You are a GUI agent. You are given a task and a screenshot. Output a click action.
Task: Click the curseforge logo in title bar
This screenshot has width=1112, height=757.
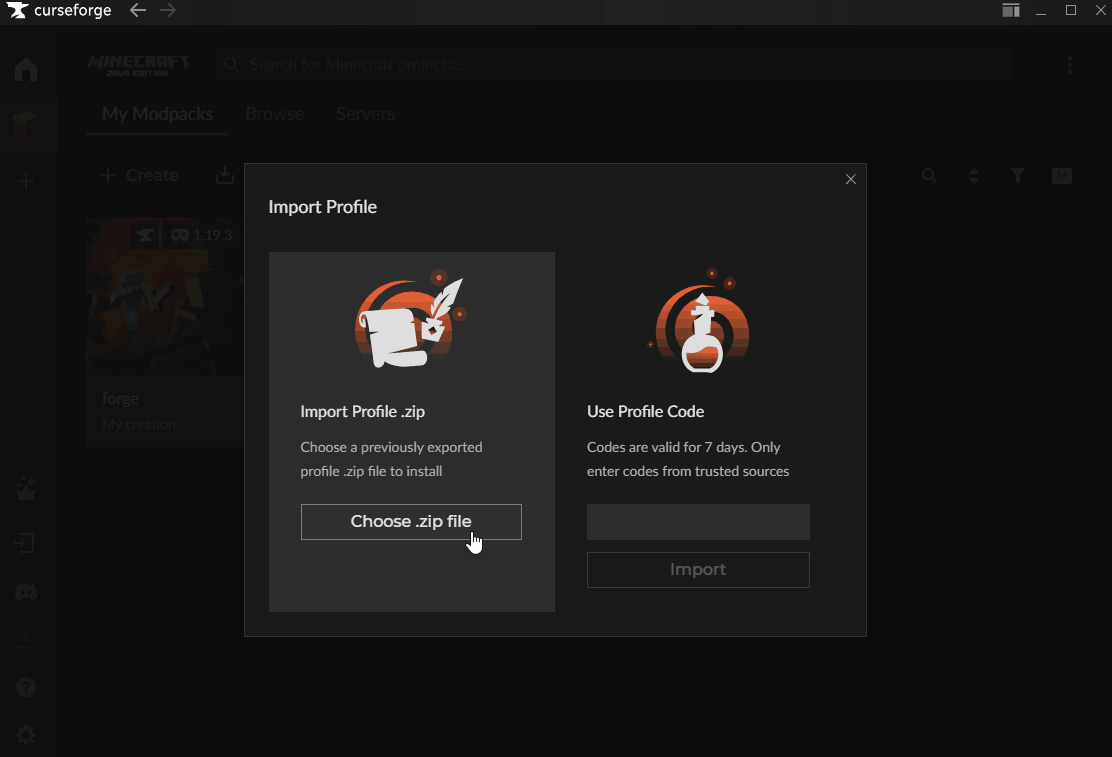tap(59, 10)
